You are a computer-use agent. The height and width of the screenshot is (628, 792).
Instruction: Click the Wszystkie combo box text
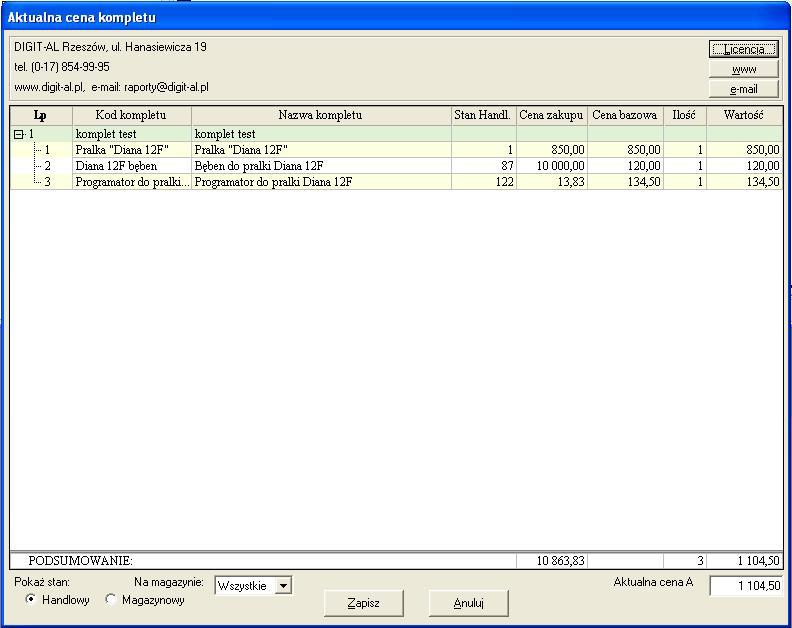242,586
